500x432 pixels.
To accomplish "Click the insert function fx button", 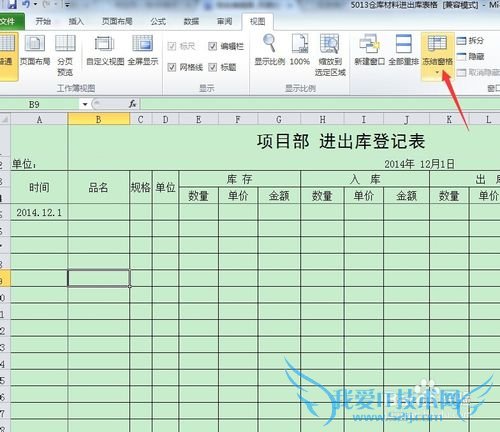I will 133,104.
